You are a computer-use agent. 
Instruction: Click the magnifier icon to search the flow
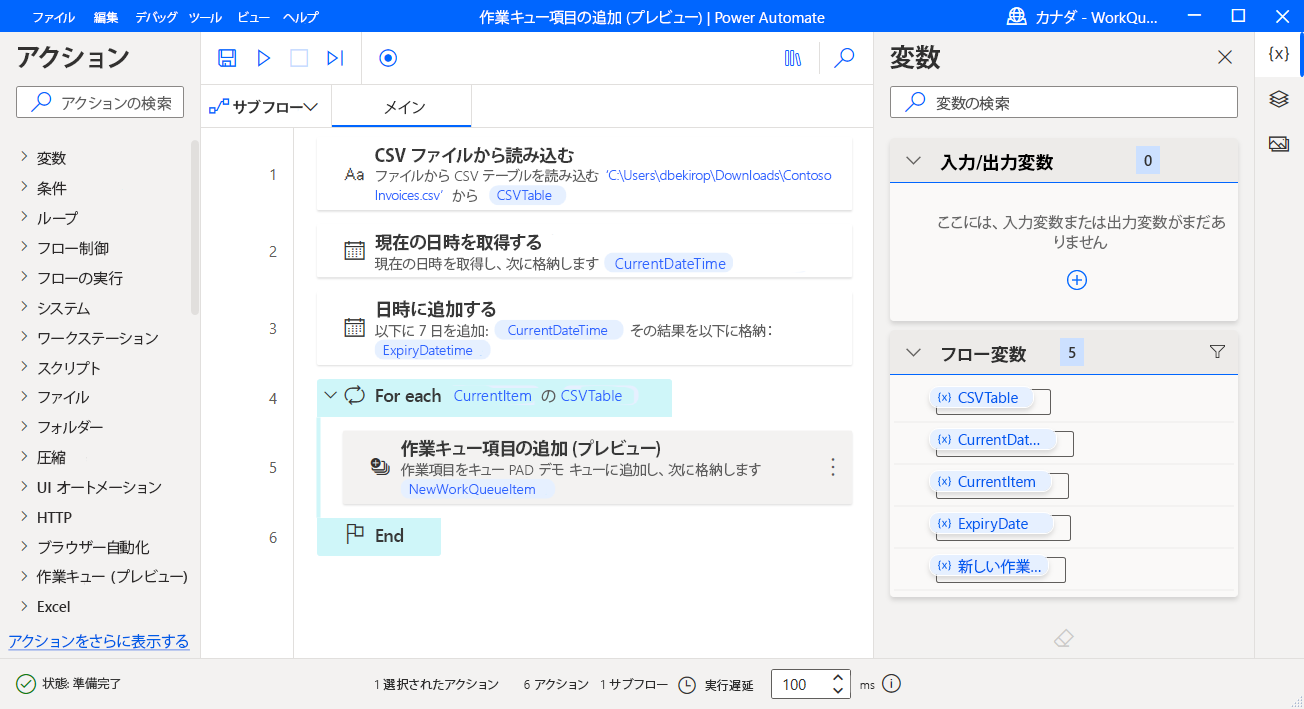click(x=845, y=58)
